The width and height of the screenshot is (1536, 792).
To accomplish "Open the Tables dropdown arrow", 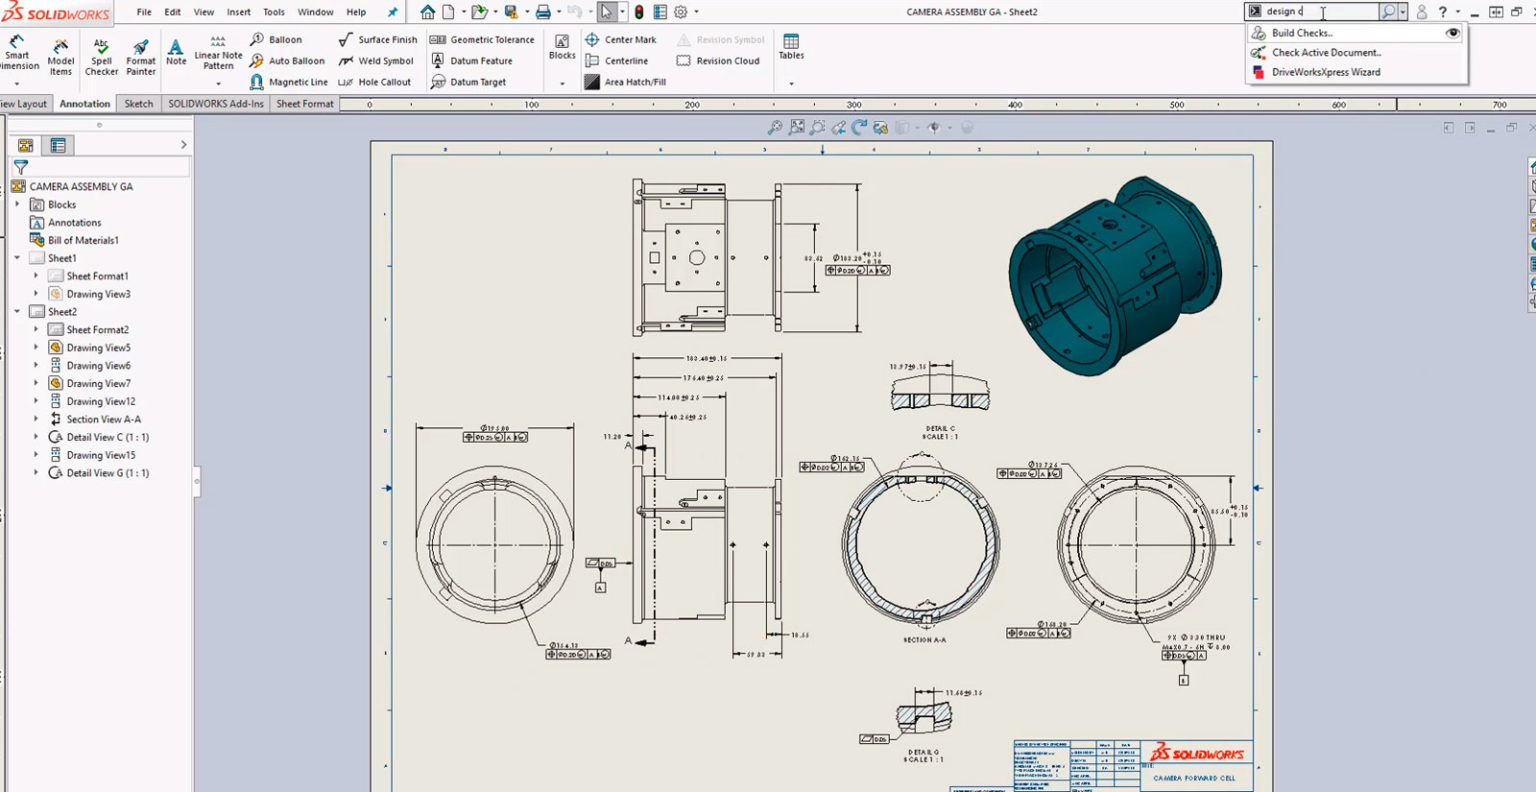I will (791, 81).
